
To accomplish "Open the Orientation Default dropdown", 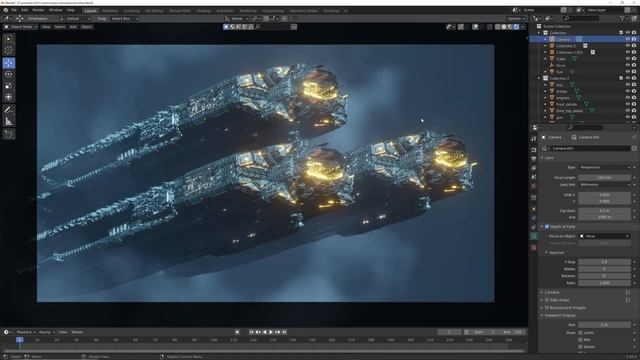I will 75,19.
